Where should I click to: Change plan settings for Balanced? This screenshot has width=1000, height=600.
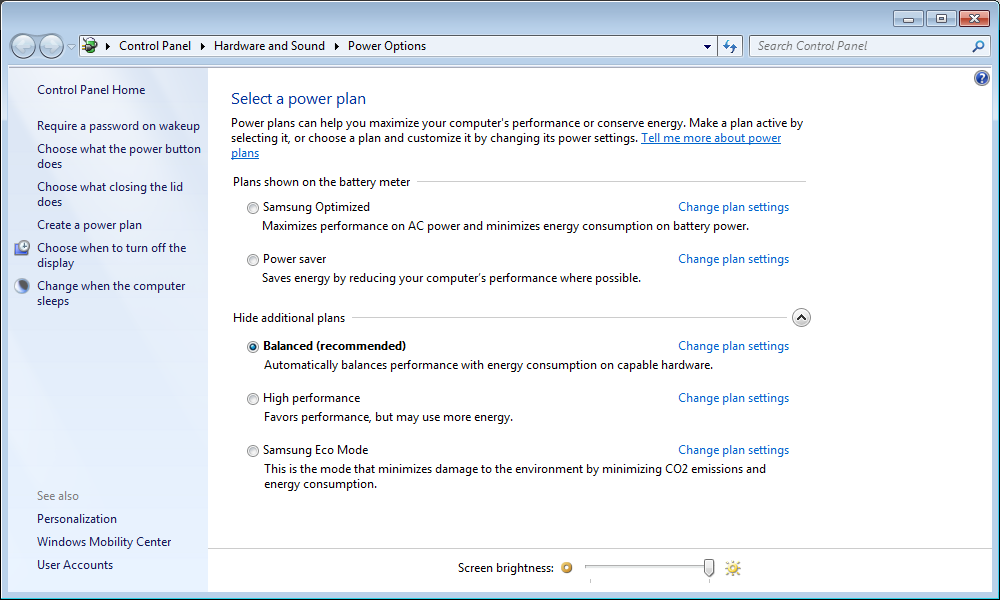point(733,346)
